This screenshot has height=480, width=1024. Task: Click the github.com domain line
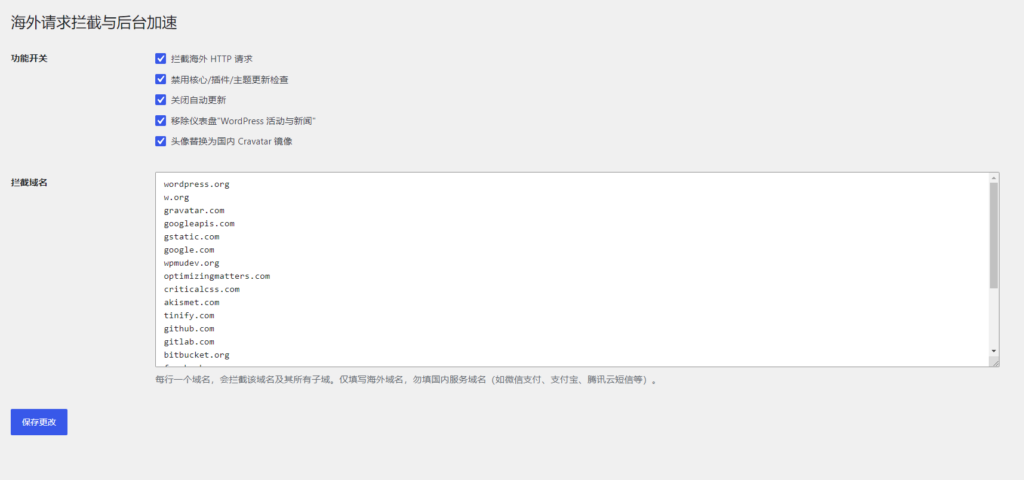coord(189,328)
